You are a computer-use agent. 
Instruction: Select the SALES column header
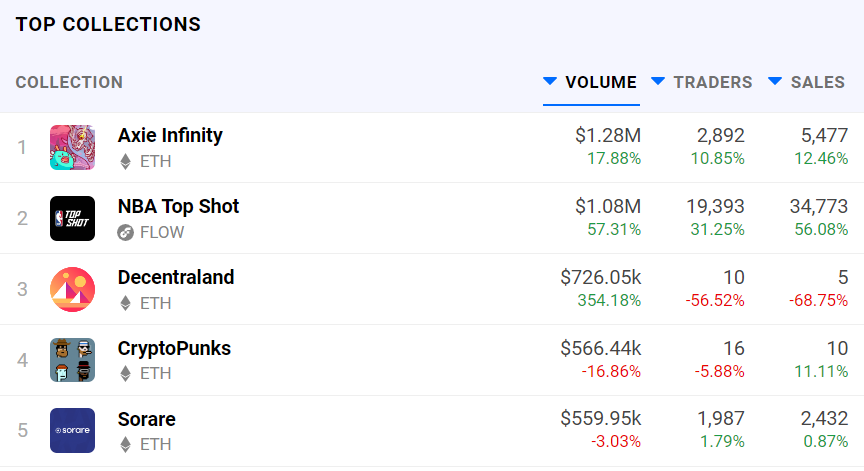pos(818,82)
